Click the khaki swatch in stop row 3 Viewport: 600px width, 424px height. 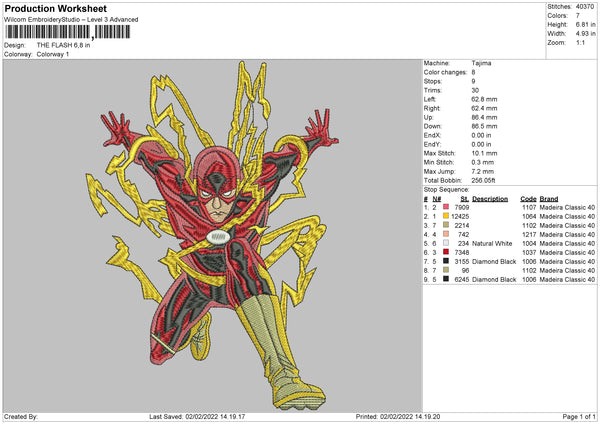[x=446, y=225]
